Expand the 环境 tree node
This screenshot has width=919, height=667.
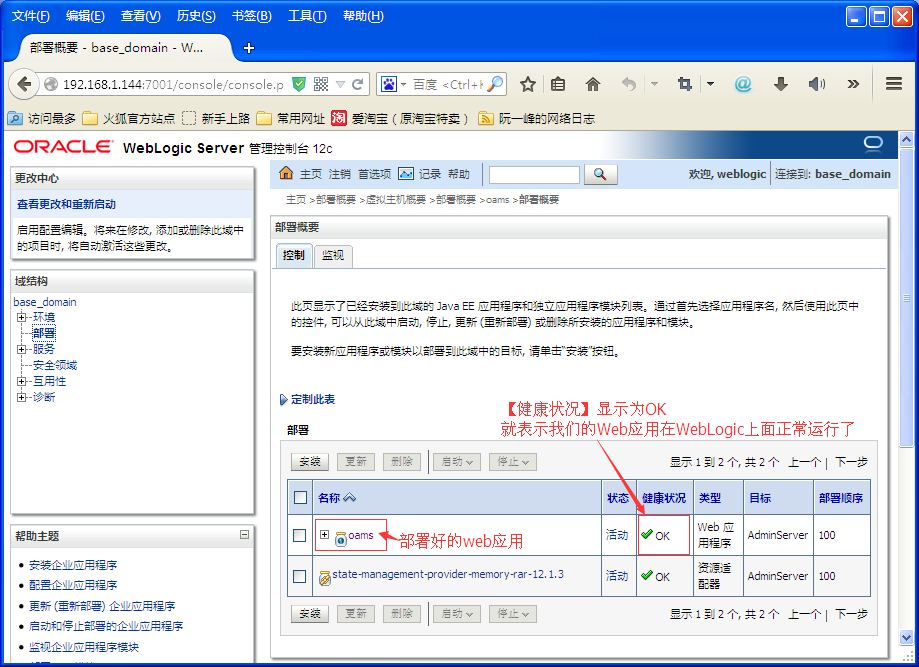pyautogui.click(x=22, y=317)
